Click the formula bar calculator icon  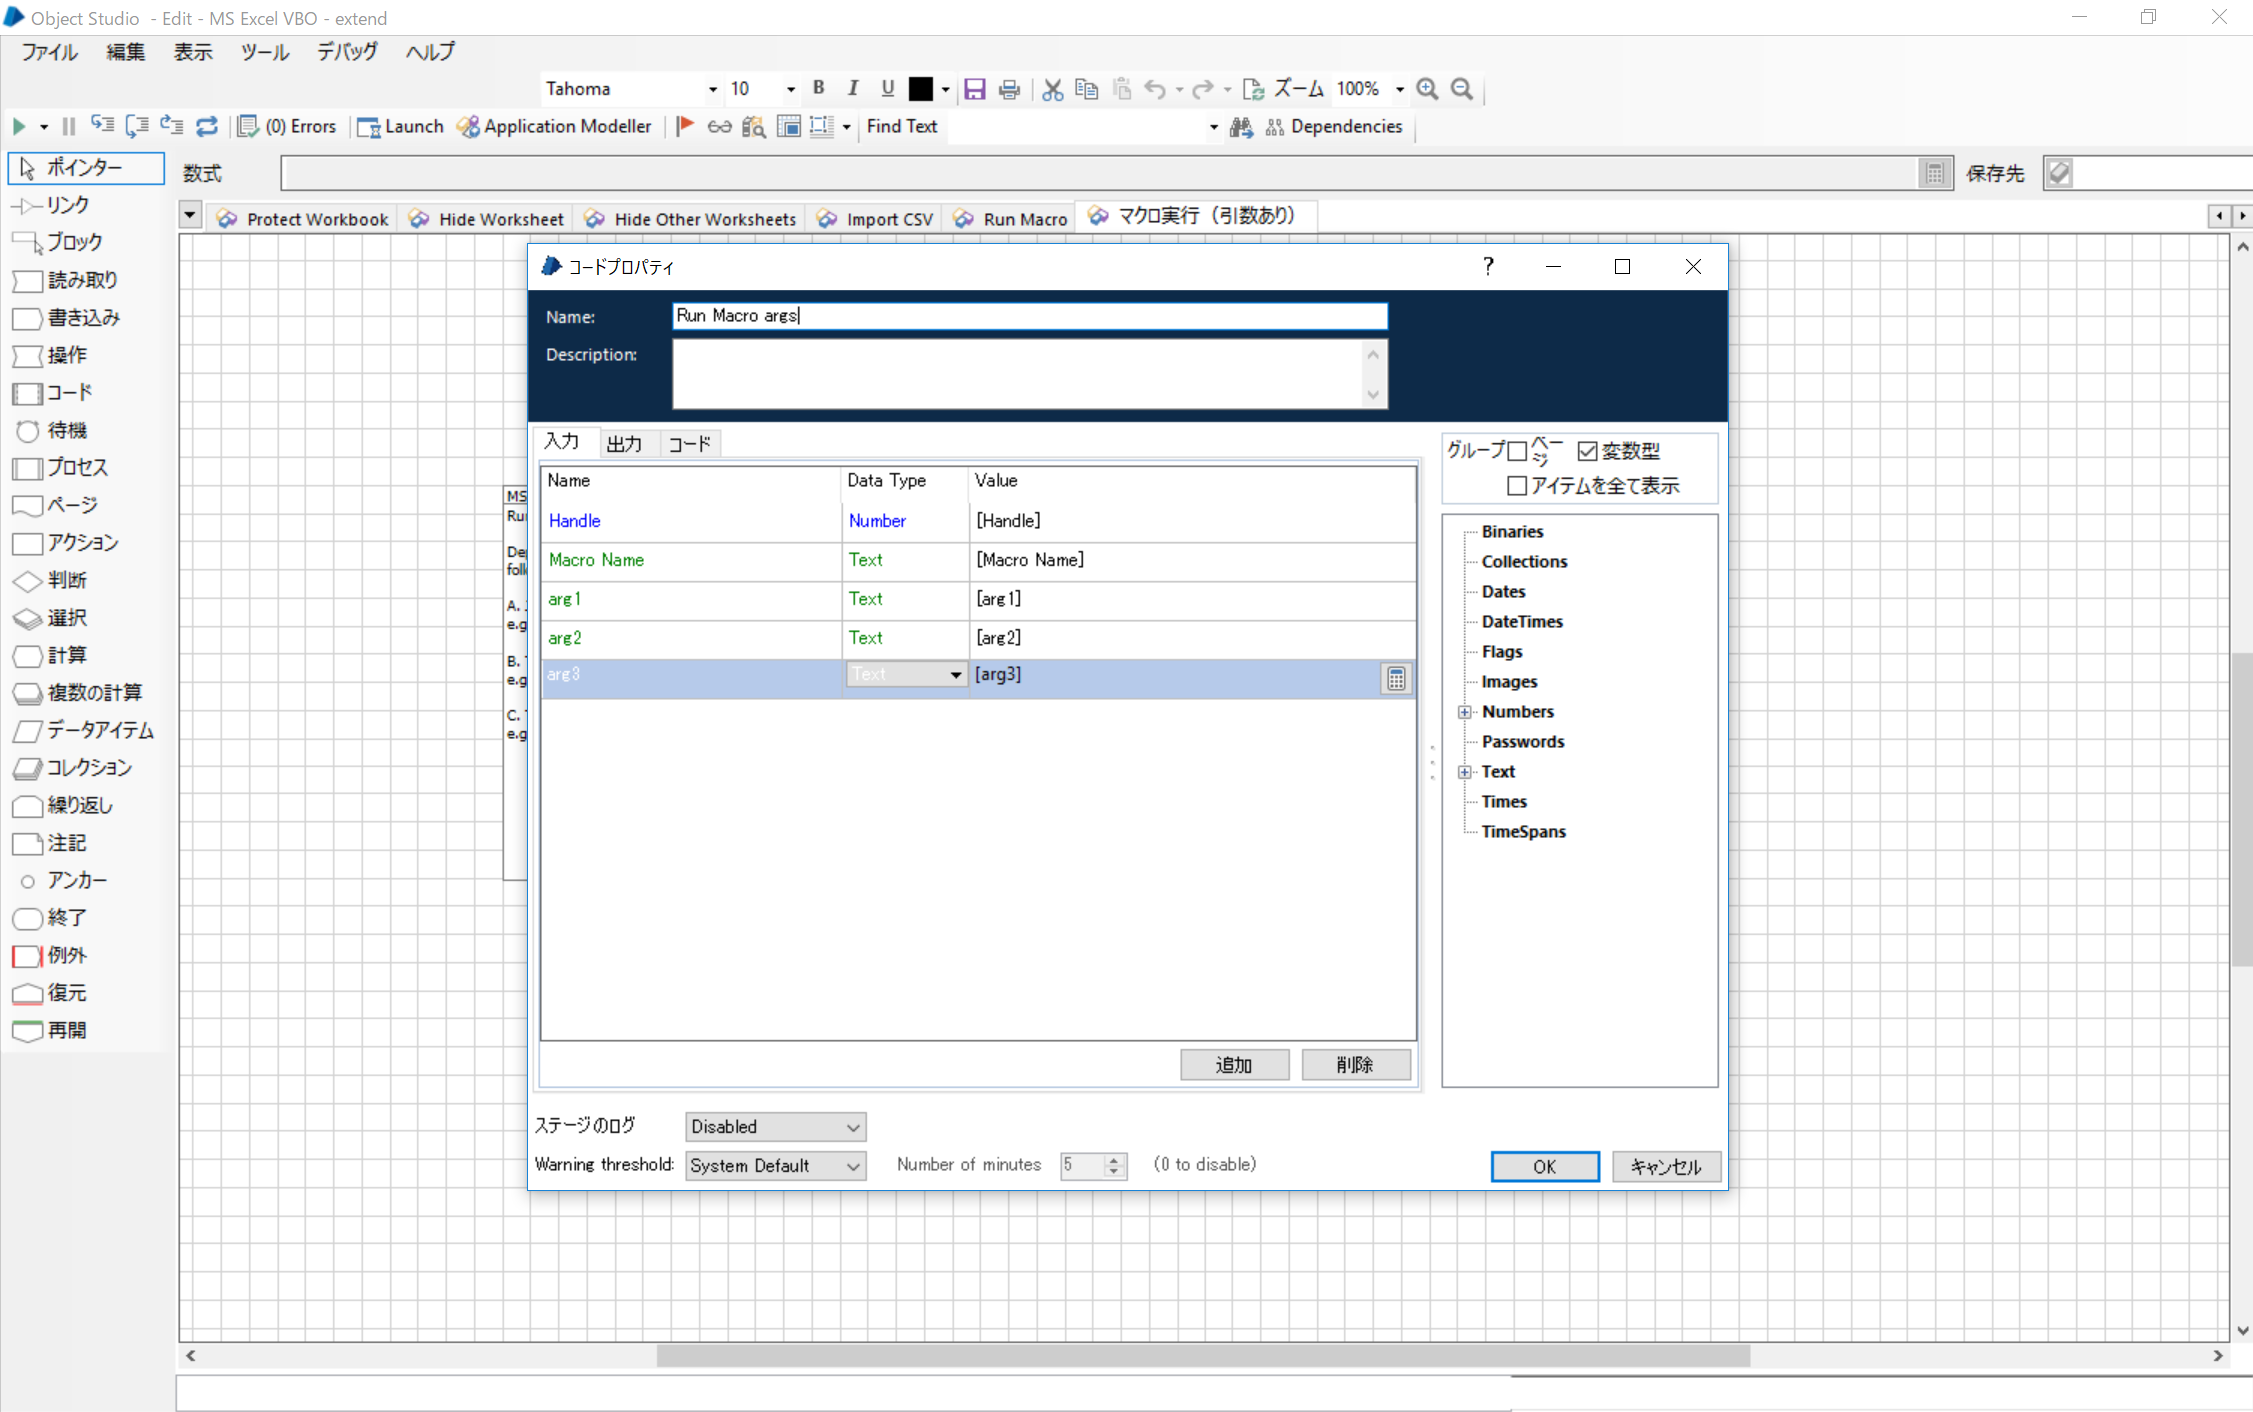(x=1935, y=173)
